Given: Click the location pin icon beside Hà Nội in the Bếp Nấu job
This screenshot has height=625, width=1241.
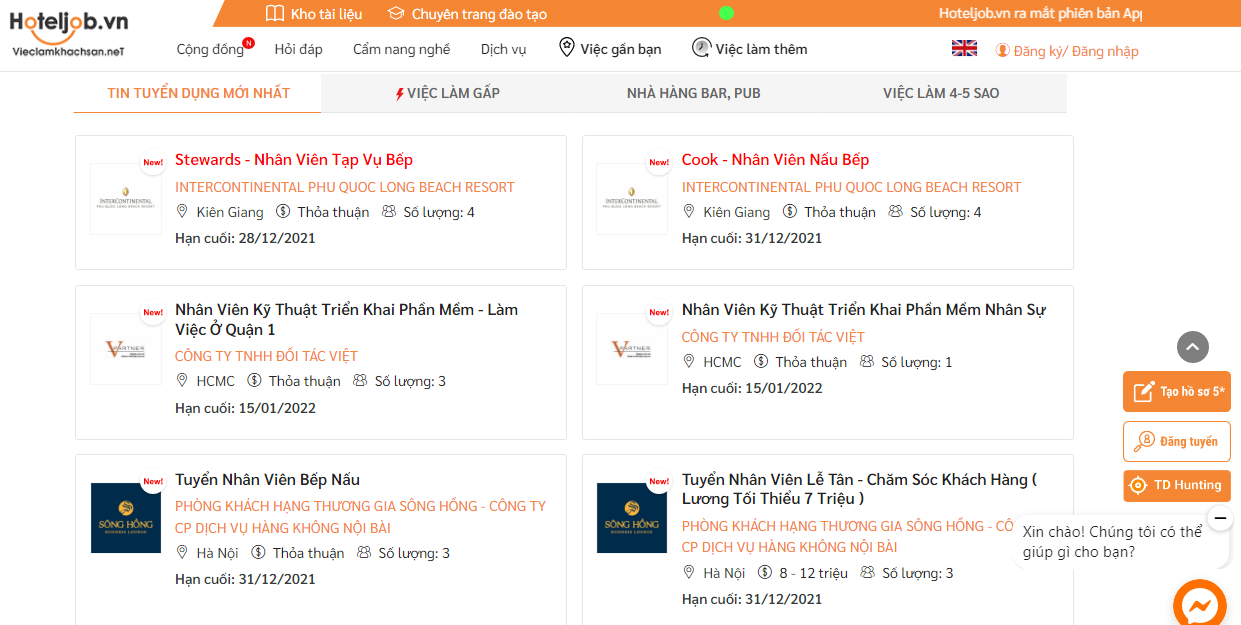Looking at the screenshot, I should pyautogui.click(x=182, y=552).
